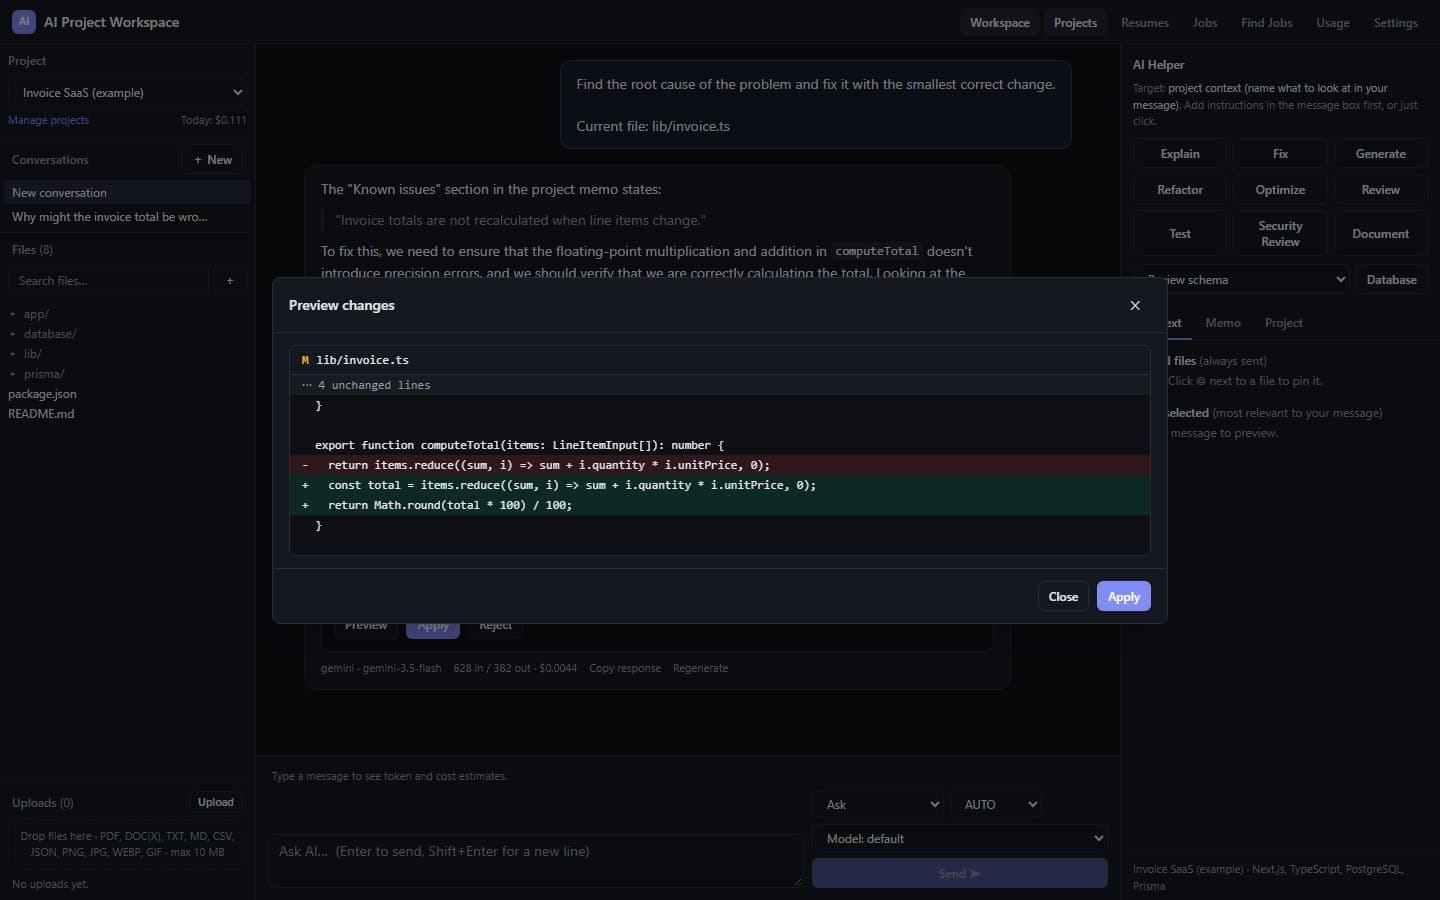Click the lib/invoice.ts file header in the diff
Screen dimensions: 1440x900
pos(720,360)
